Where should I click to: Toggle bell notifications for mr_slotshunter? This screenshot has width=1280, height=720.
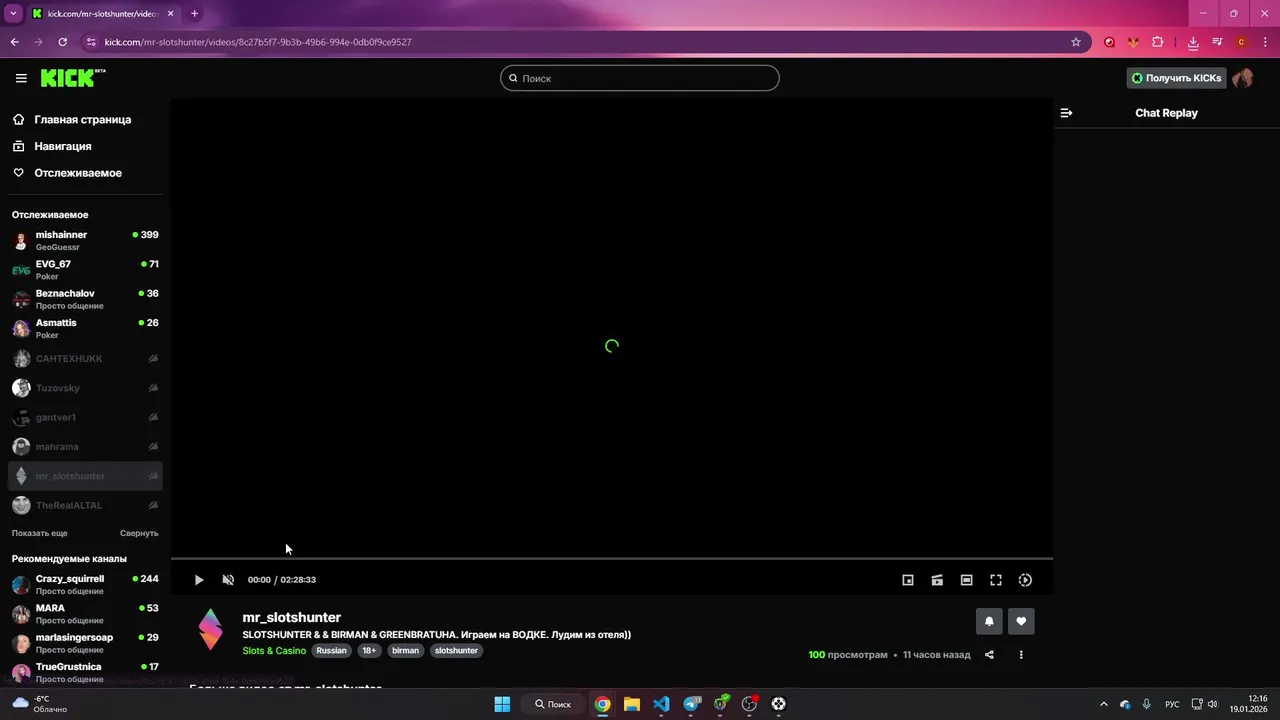(989, 621)
